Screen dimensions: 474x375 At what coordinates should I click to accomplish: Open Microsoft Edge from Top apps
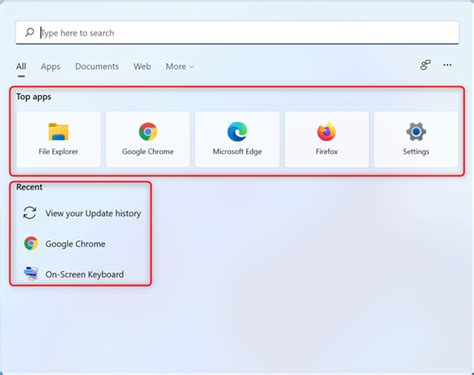pyautogui.click(x=237, y=139)
